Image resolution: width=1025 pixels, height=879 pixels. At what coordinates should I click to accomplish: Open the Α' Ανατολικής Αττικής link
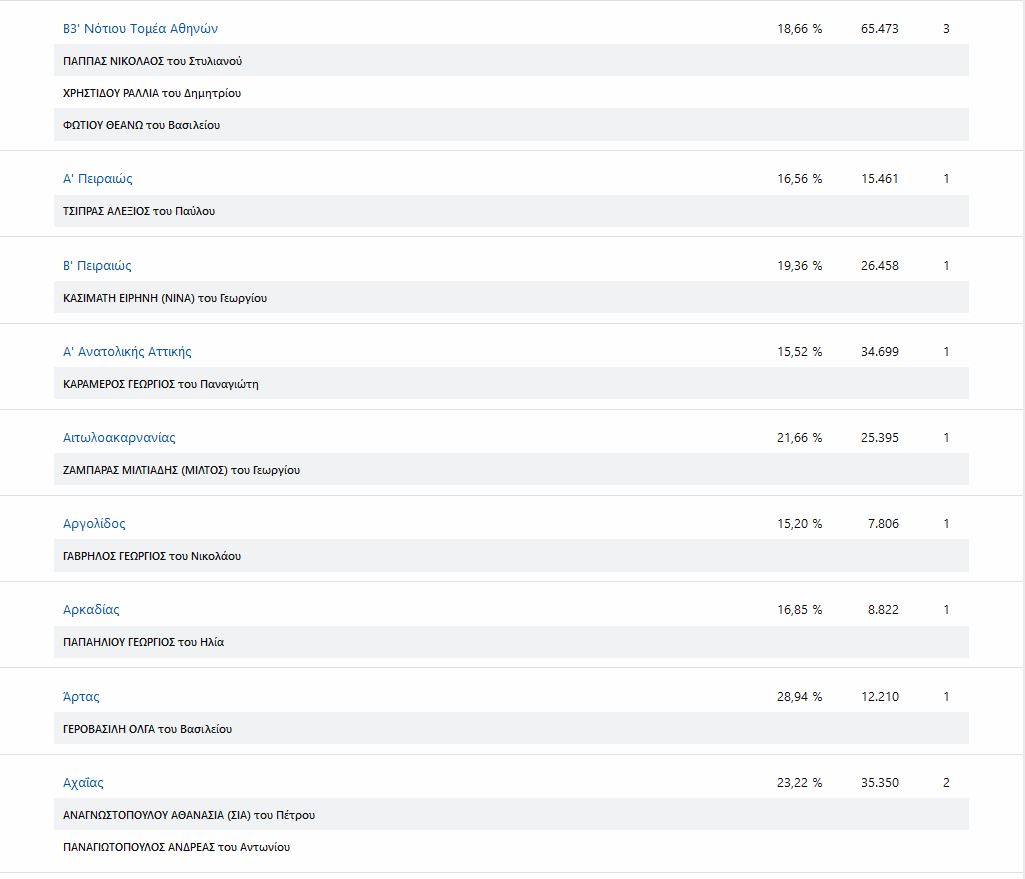coord(127,352)
